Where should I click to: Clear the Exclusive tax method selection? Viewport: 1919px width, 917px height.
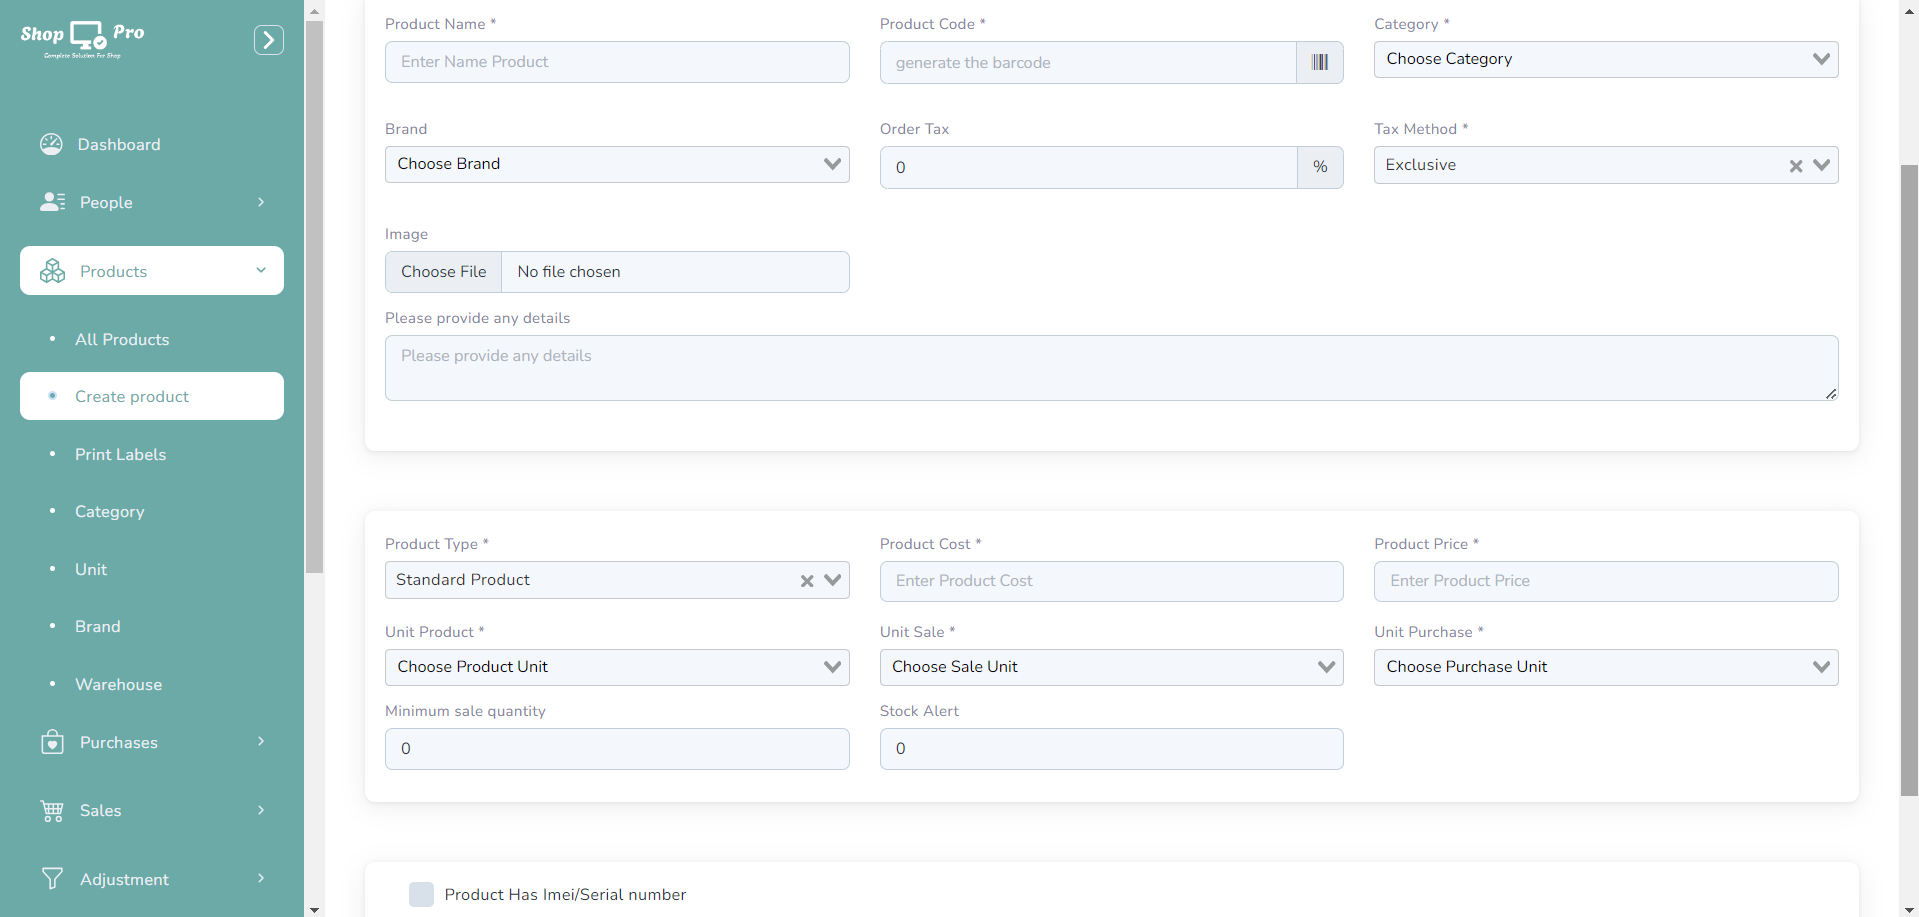pyautogui.click(x=1795, y=166)
